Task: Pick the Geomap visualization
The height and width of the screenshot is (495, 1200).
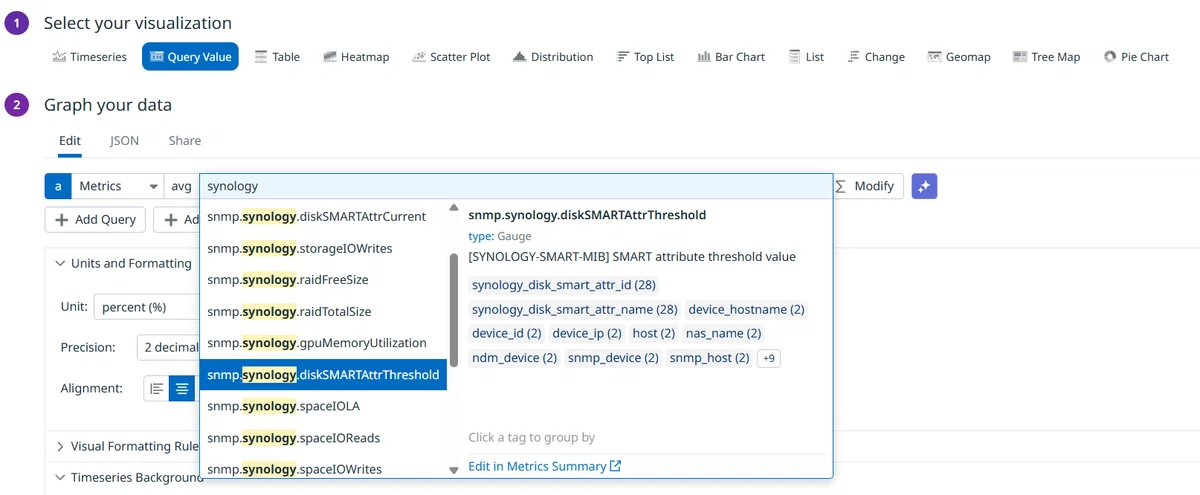Action: pos(959,57)
